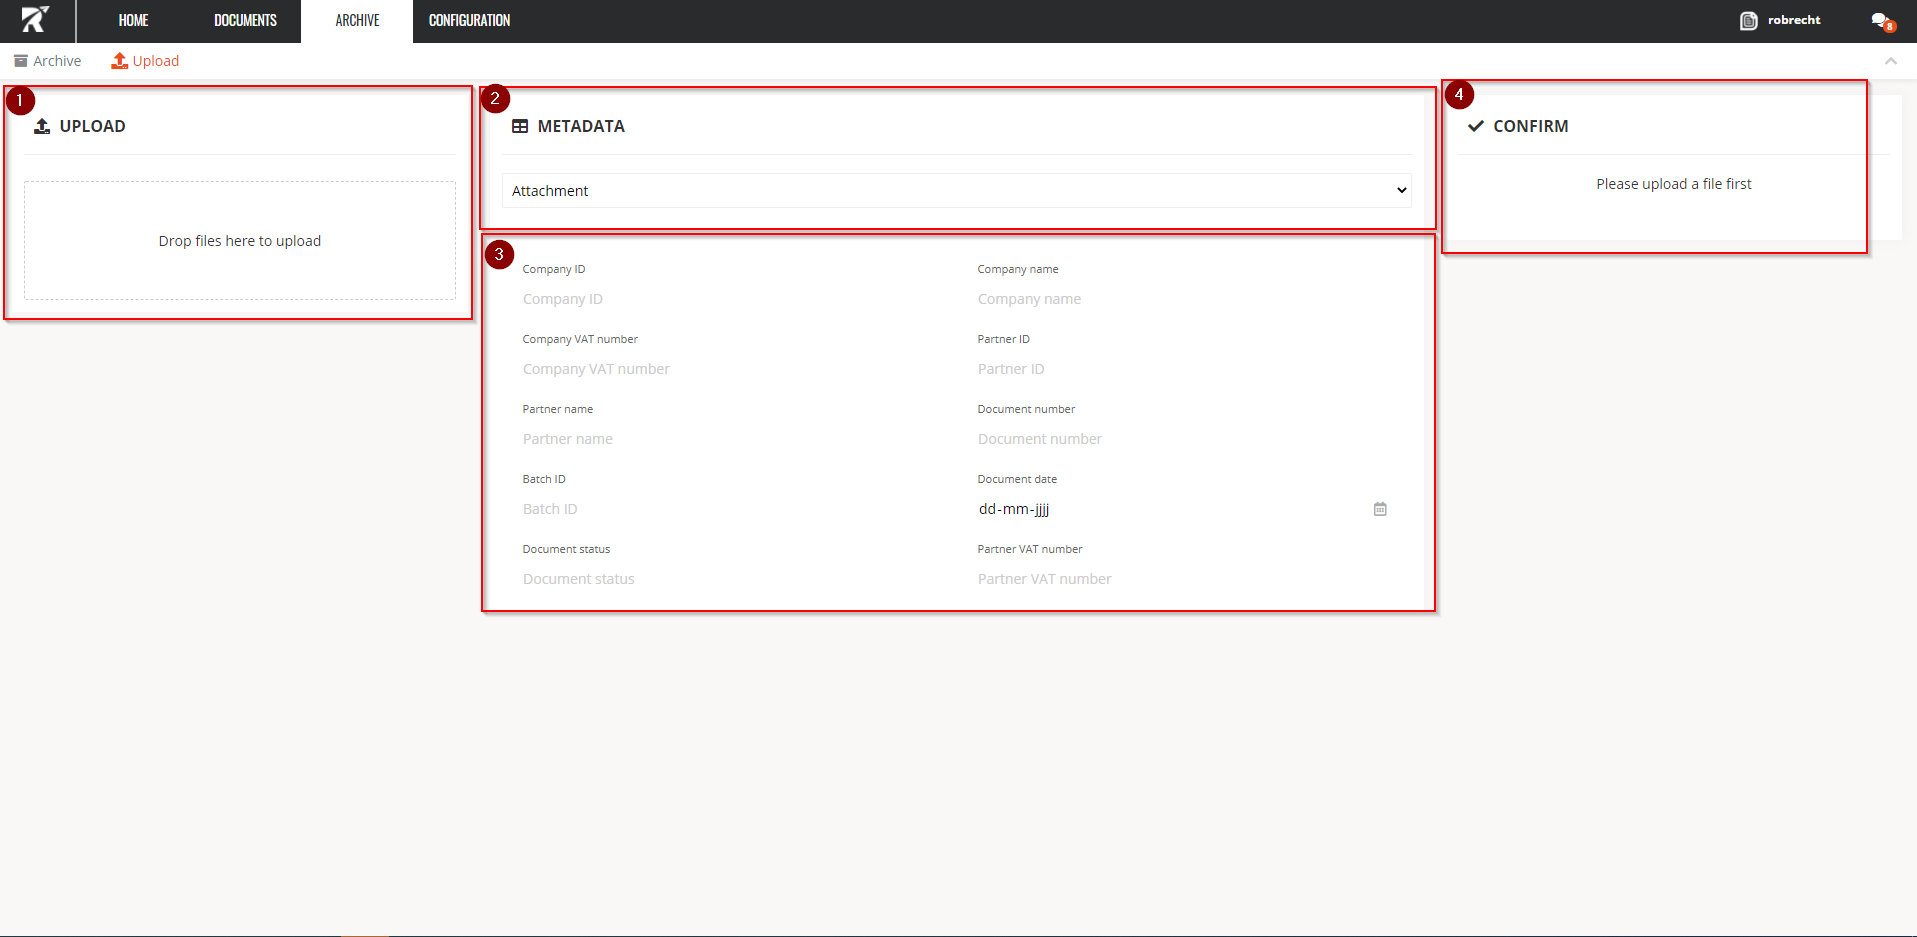
Task: Click the robrecht username link
Action: 1793,21
